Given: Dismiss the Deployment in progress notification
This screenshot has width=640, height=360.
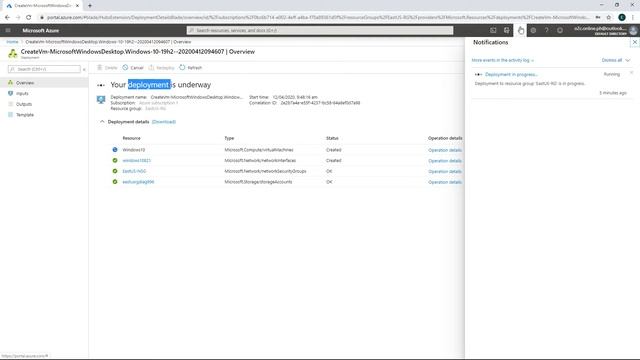Looking at the screenshot, I should pyautogui.click(x=631, y=73).
